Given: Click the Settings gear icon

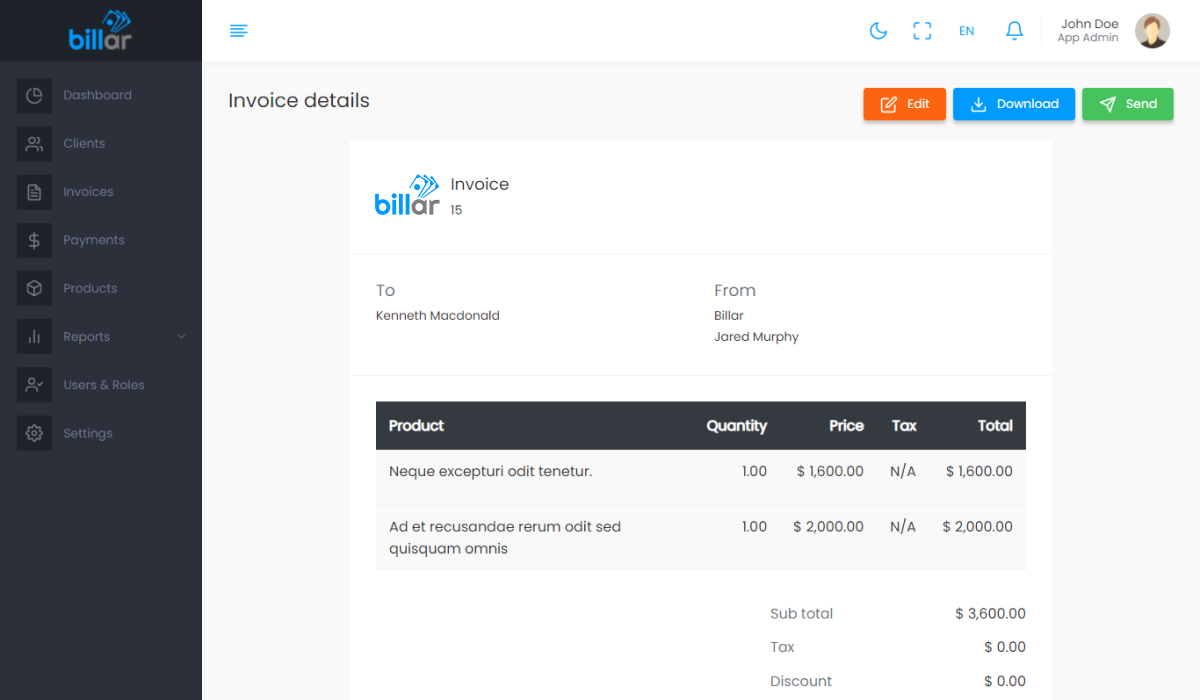Looking at the screenshot, I should click(x=34, y=433).
